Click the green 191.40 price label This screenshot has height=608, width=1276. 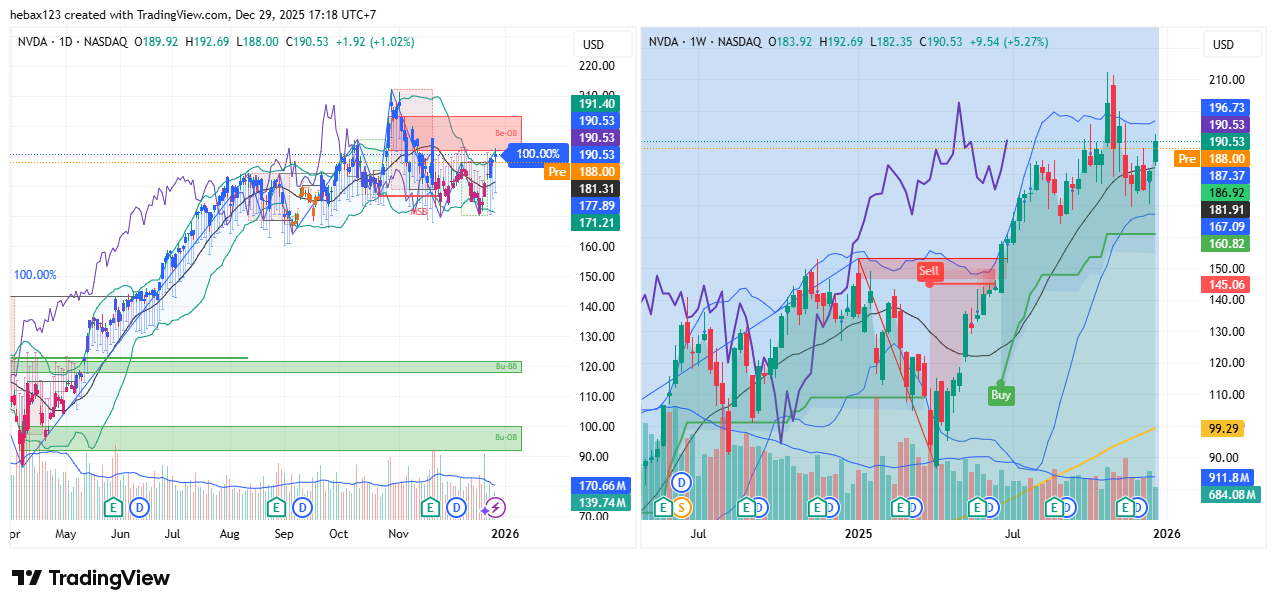coord(598,103)
